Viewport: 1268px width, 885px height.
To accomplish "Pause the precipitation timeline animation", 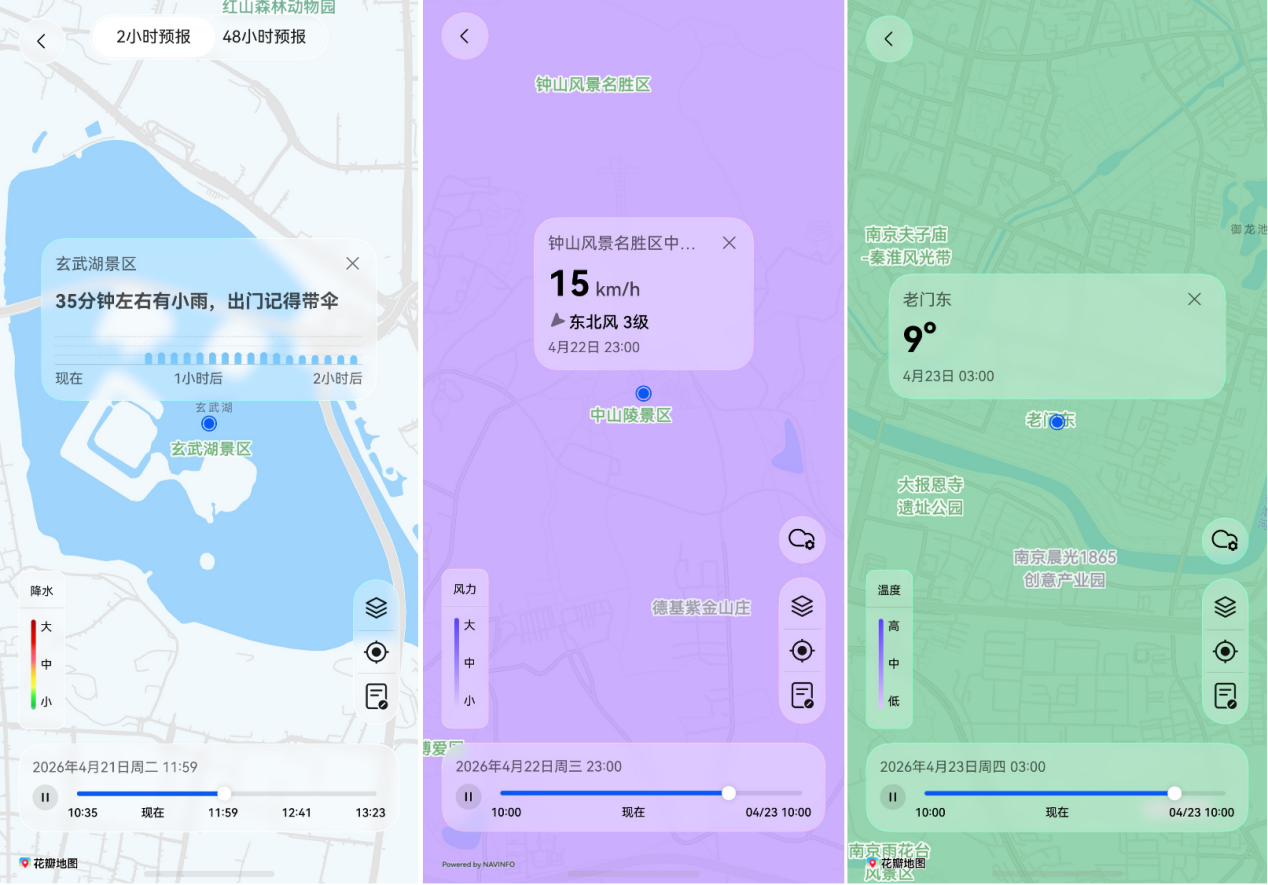I will pos(45,797).
